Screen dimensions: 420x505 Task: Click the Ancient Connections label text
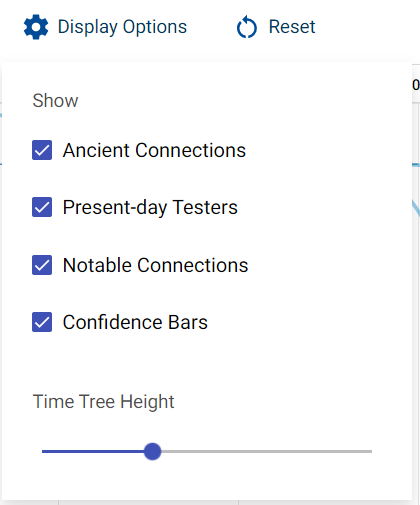[x=154, y=150]
